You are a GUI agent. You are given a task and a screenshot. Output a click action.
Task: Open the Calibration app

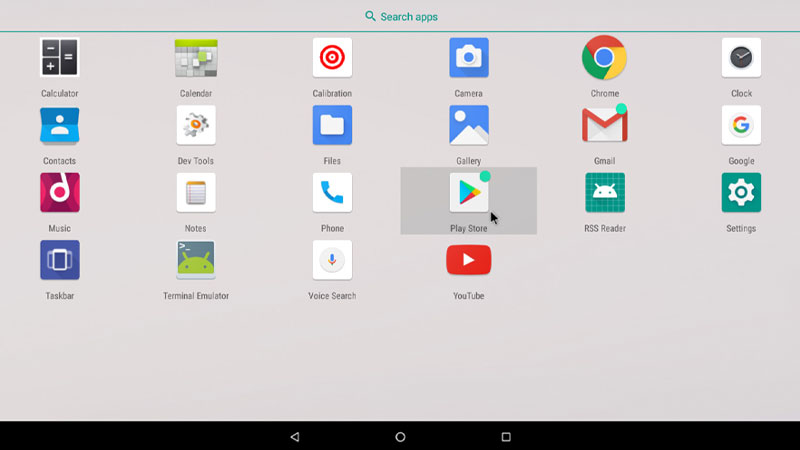[332, 58]
